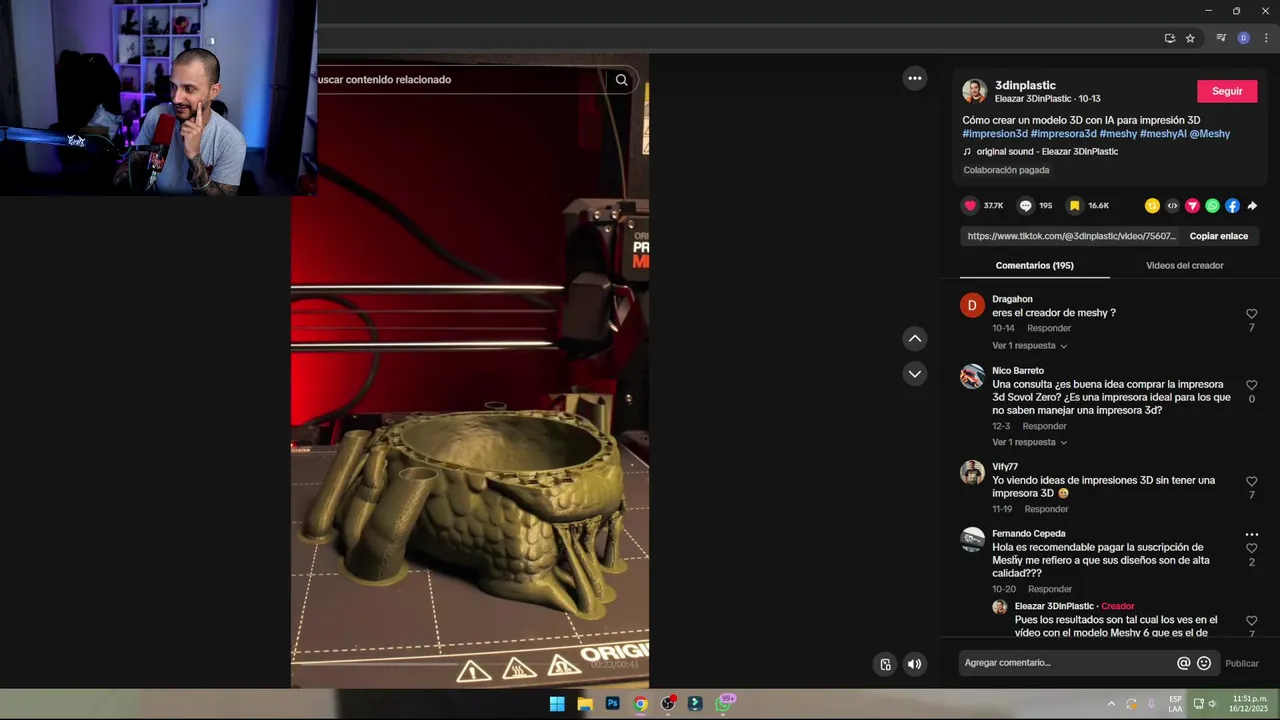Open the #meshy hashtag
Viewport: 1280px width, 720px height.
(x=1118, y=134)
